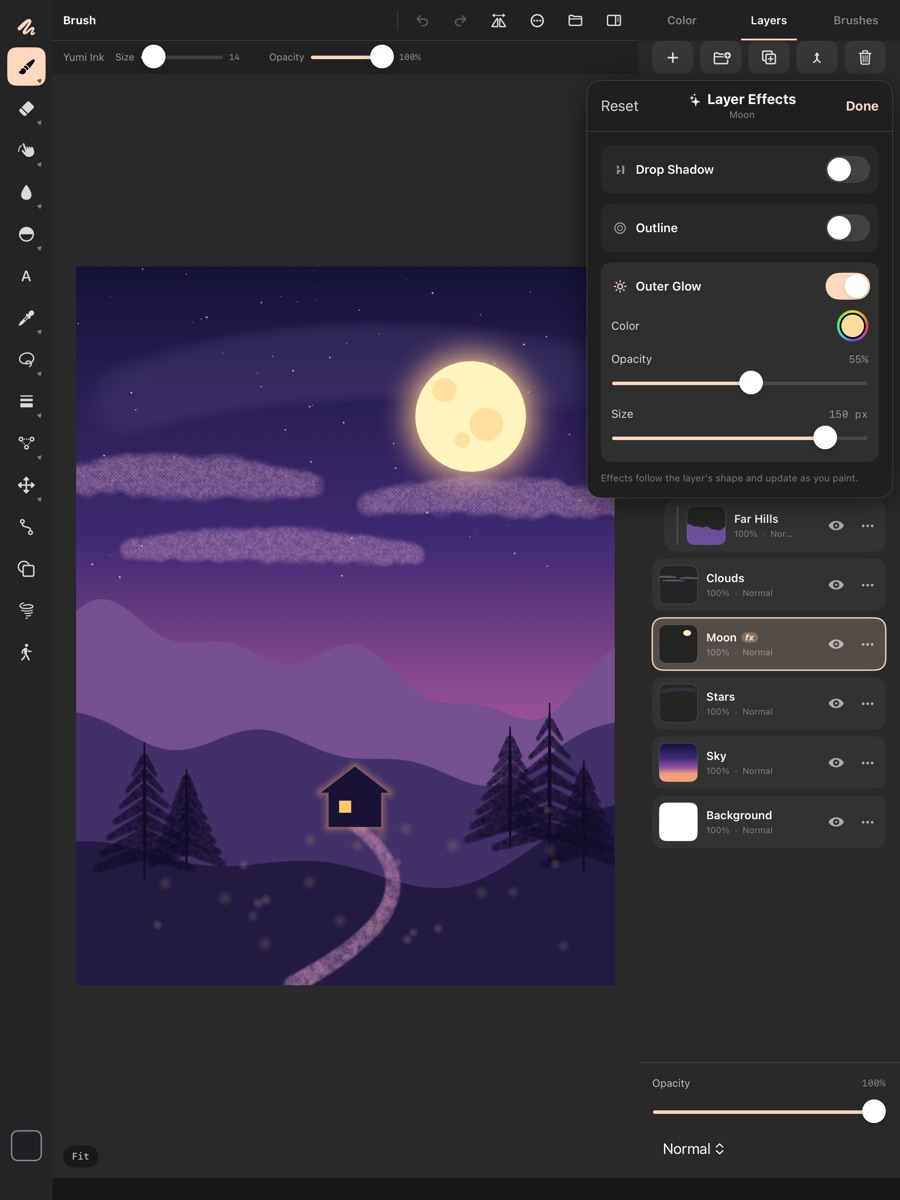Undo the last action
This screenshot has width=900, height=1200.
422,20
